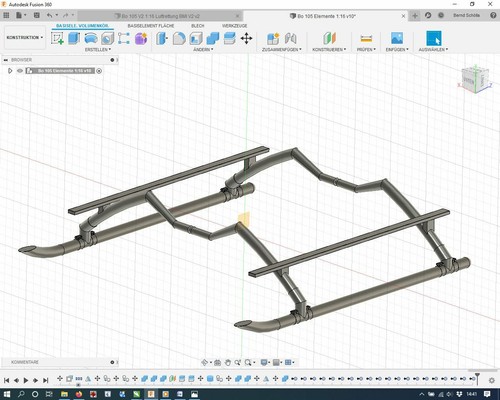Expand the root component tree node

(x=10, y=71)
